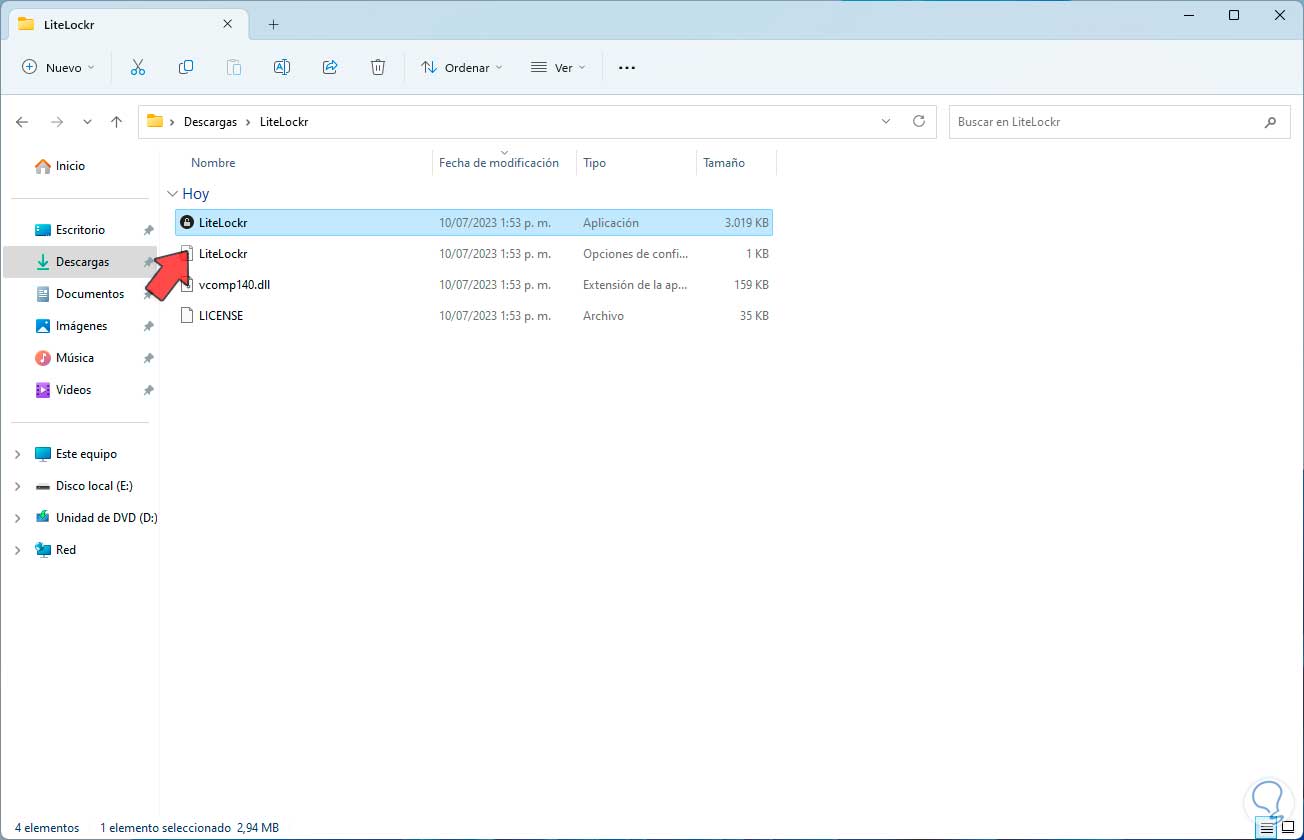The image size is (1304, 840).
Task: Click the Copy icon in toolbar
Action: 186,67
